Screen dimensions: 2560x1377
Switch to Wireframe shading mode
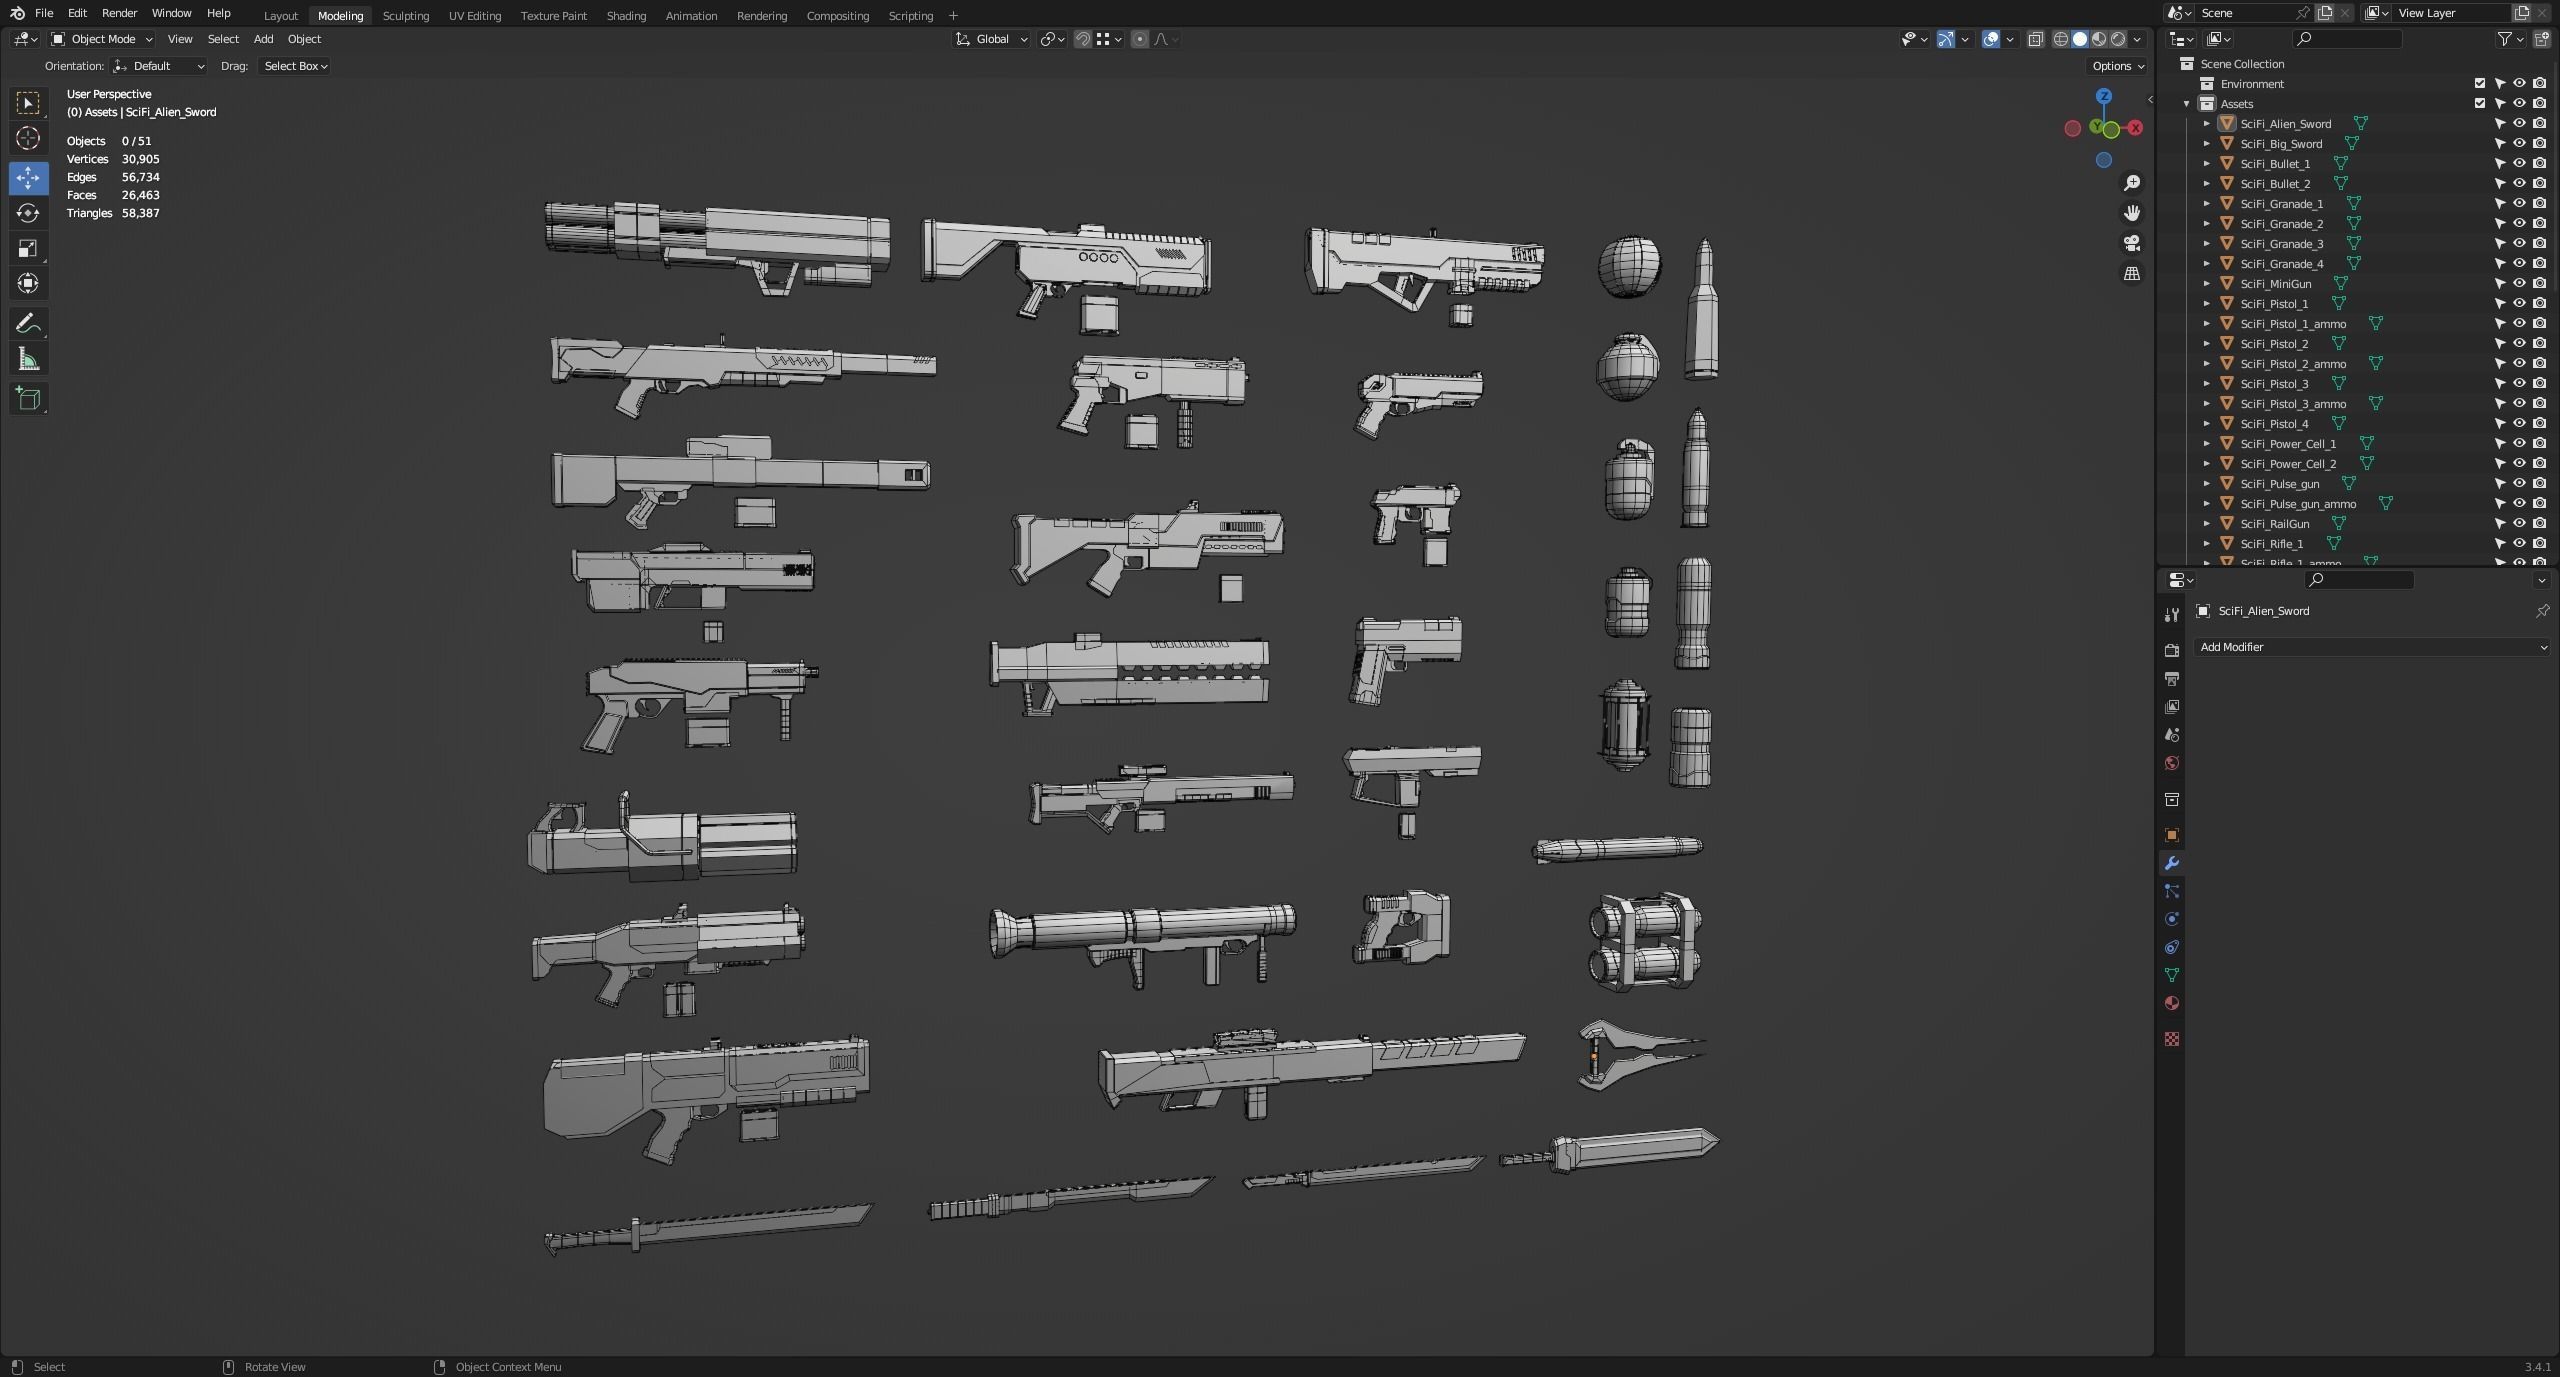(2060, 39)
